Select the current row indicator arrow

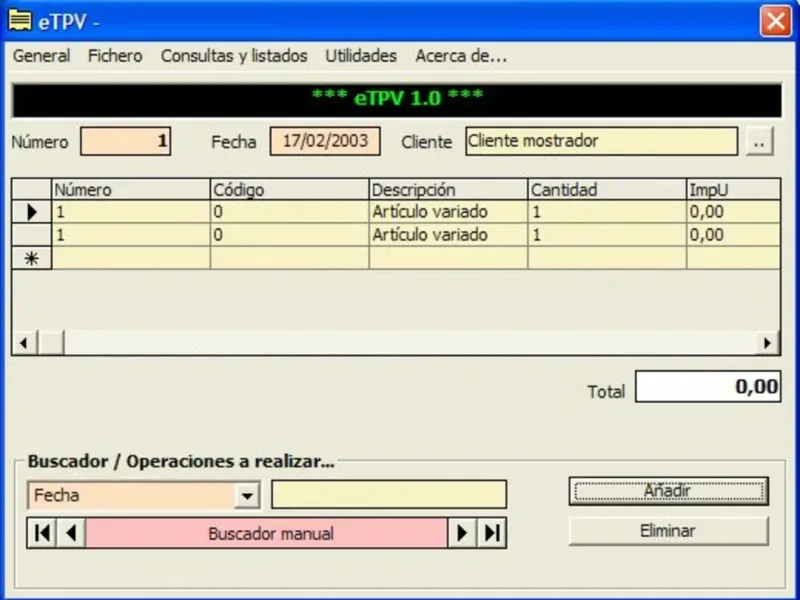(32, 212)
